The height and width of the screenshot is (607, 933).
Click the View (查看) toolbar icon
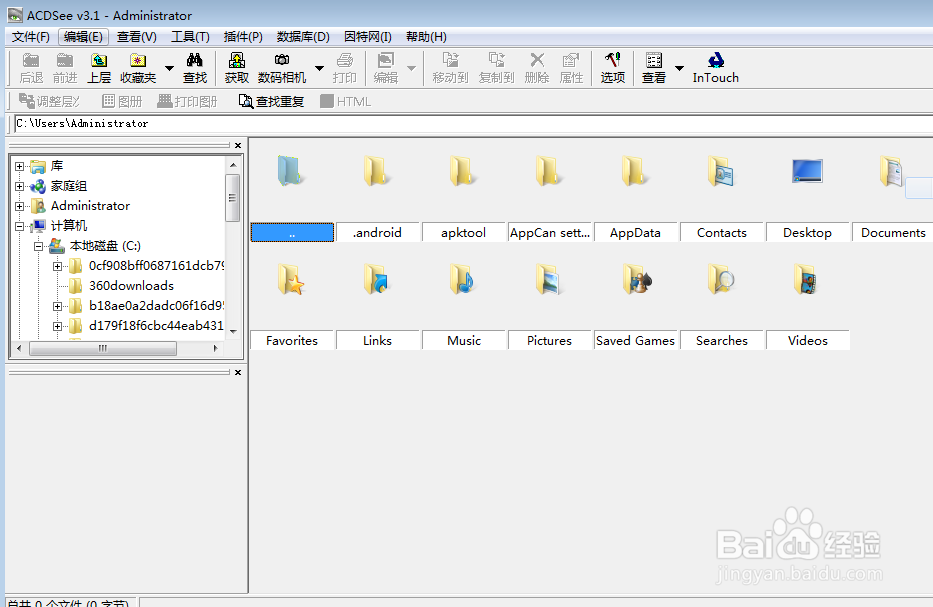coord(654,68)
